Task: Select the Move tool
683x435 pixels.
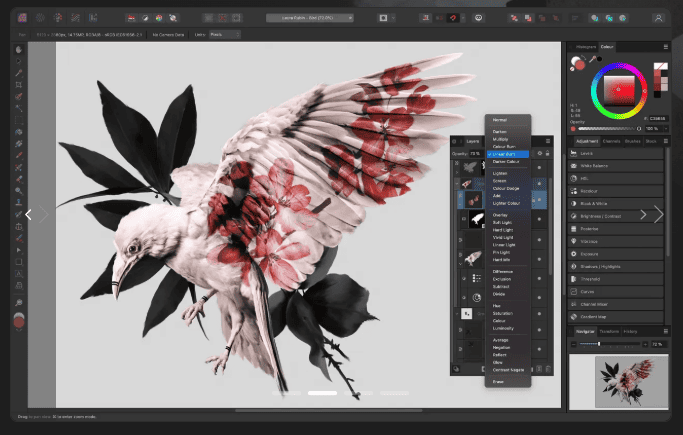Action: click(19, 61)
